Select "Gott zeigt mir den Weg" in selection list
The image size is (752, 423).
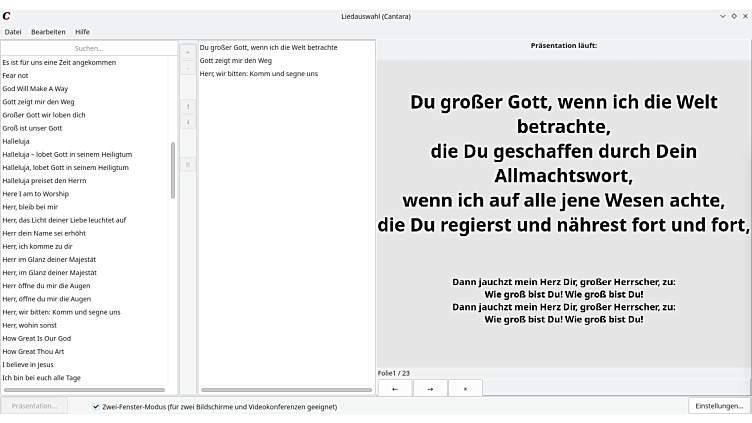[x=236, y=61]
